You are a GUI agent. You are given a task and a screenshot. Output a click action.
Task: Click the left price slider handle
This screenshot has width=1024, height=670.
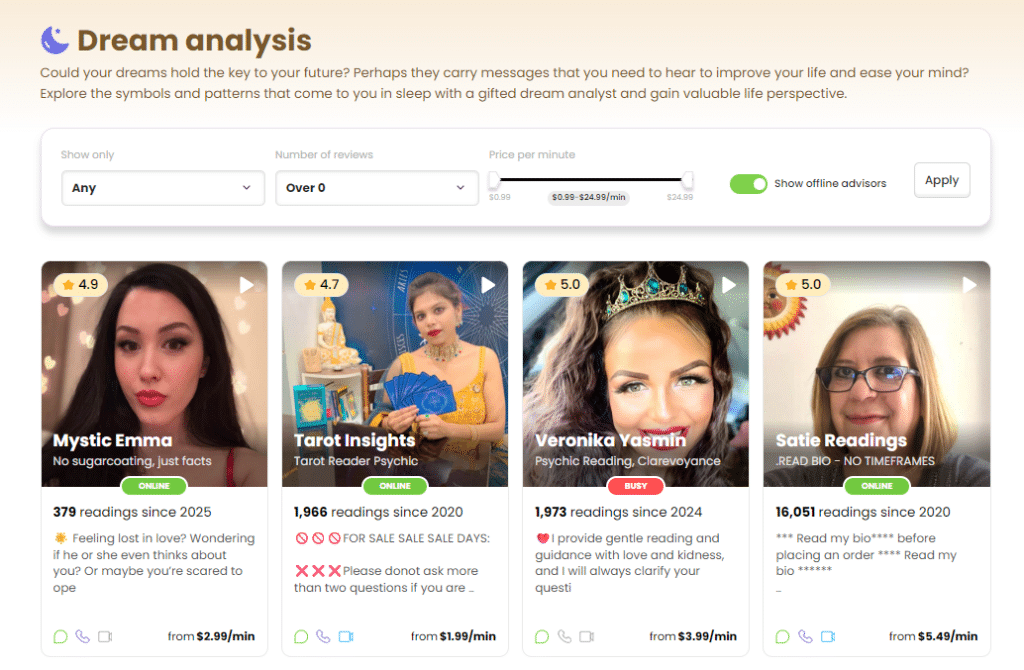[x=494, y=180]
